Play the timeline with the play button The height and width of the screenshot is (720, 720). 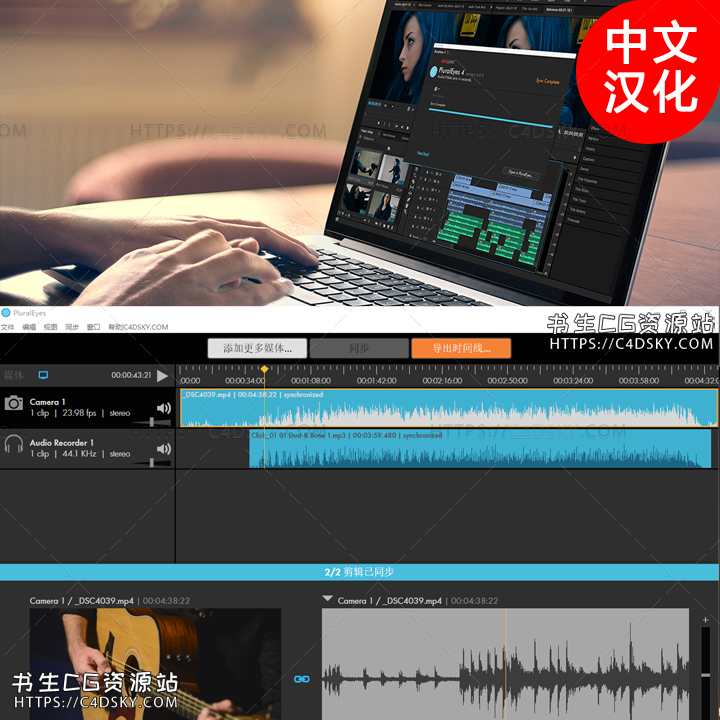click(162, 376)
